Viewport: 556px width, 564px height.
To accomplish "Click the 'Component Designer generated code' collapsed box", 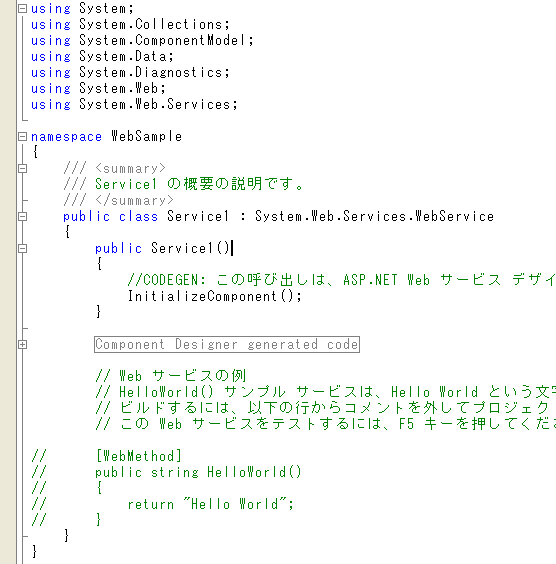I will point(227,345).
